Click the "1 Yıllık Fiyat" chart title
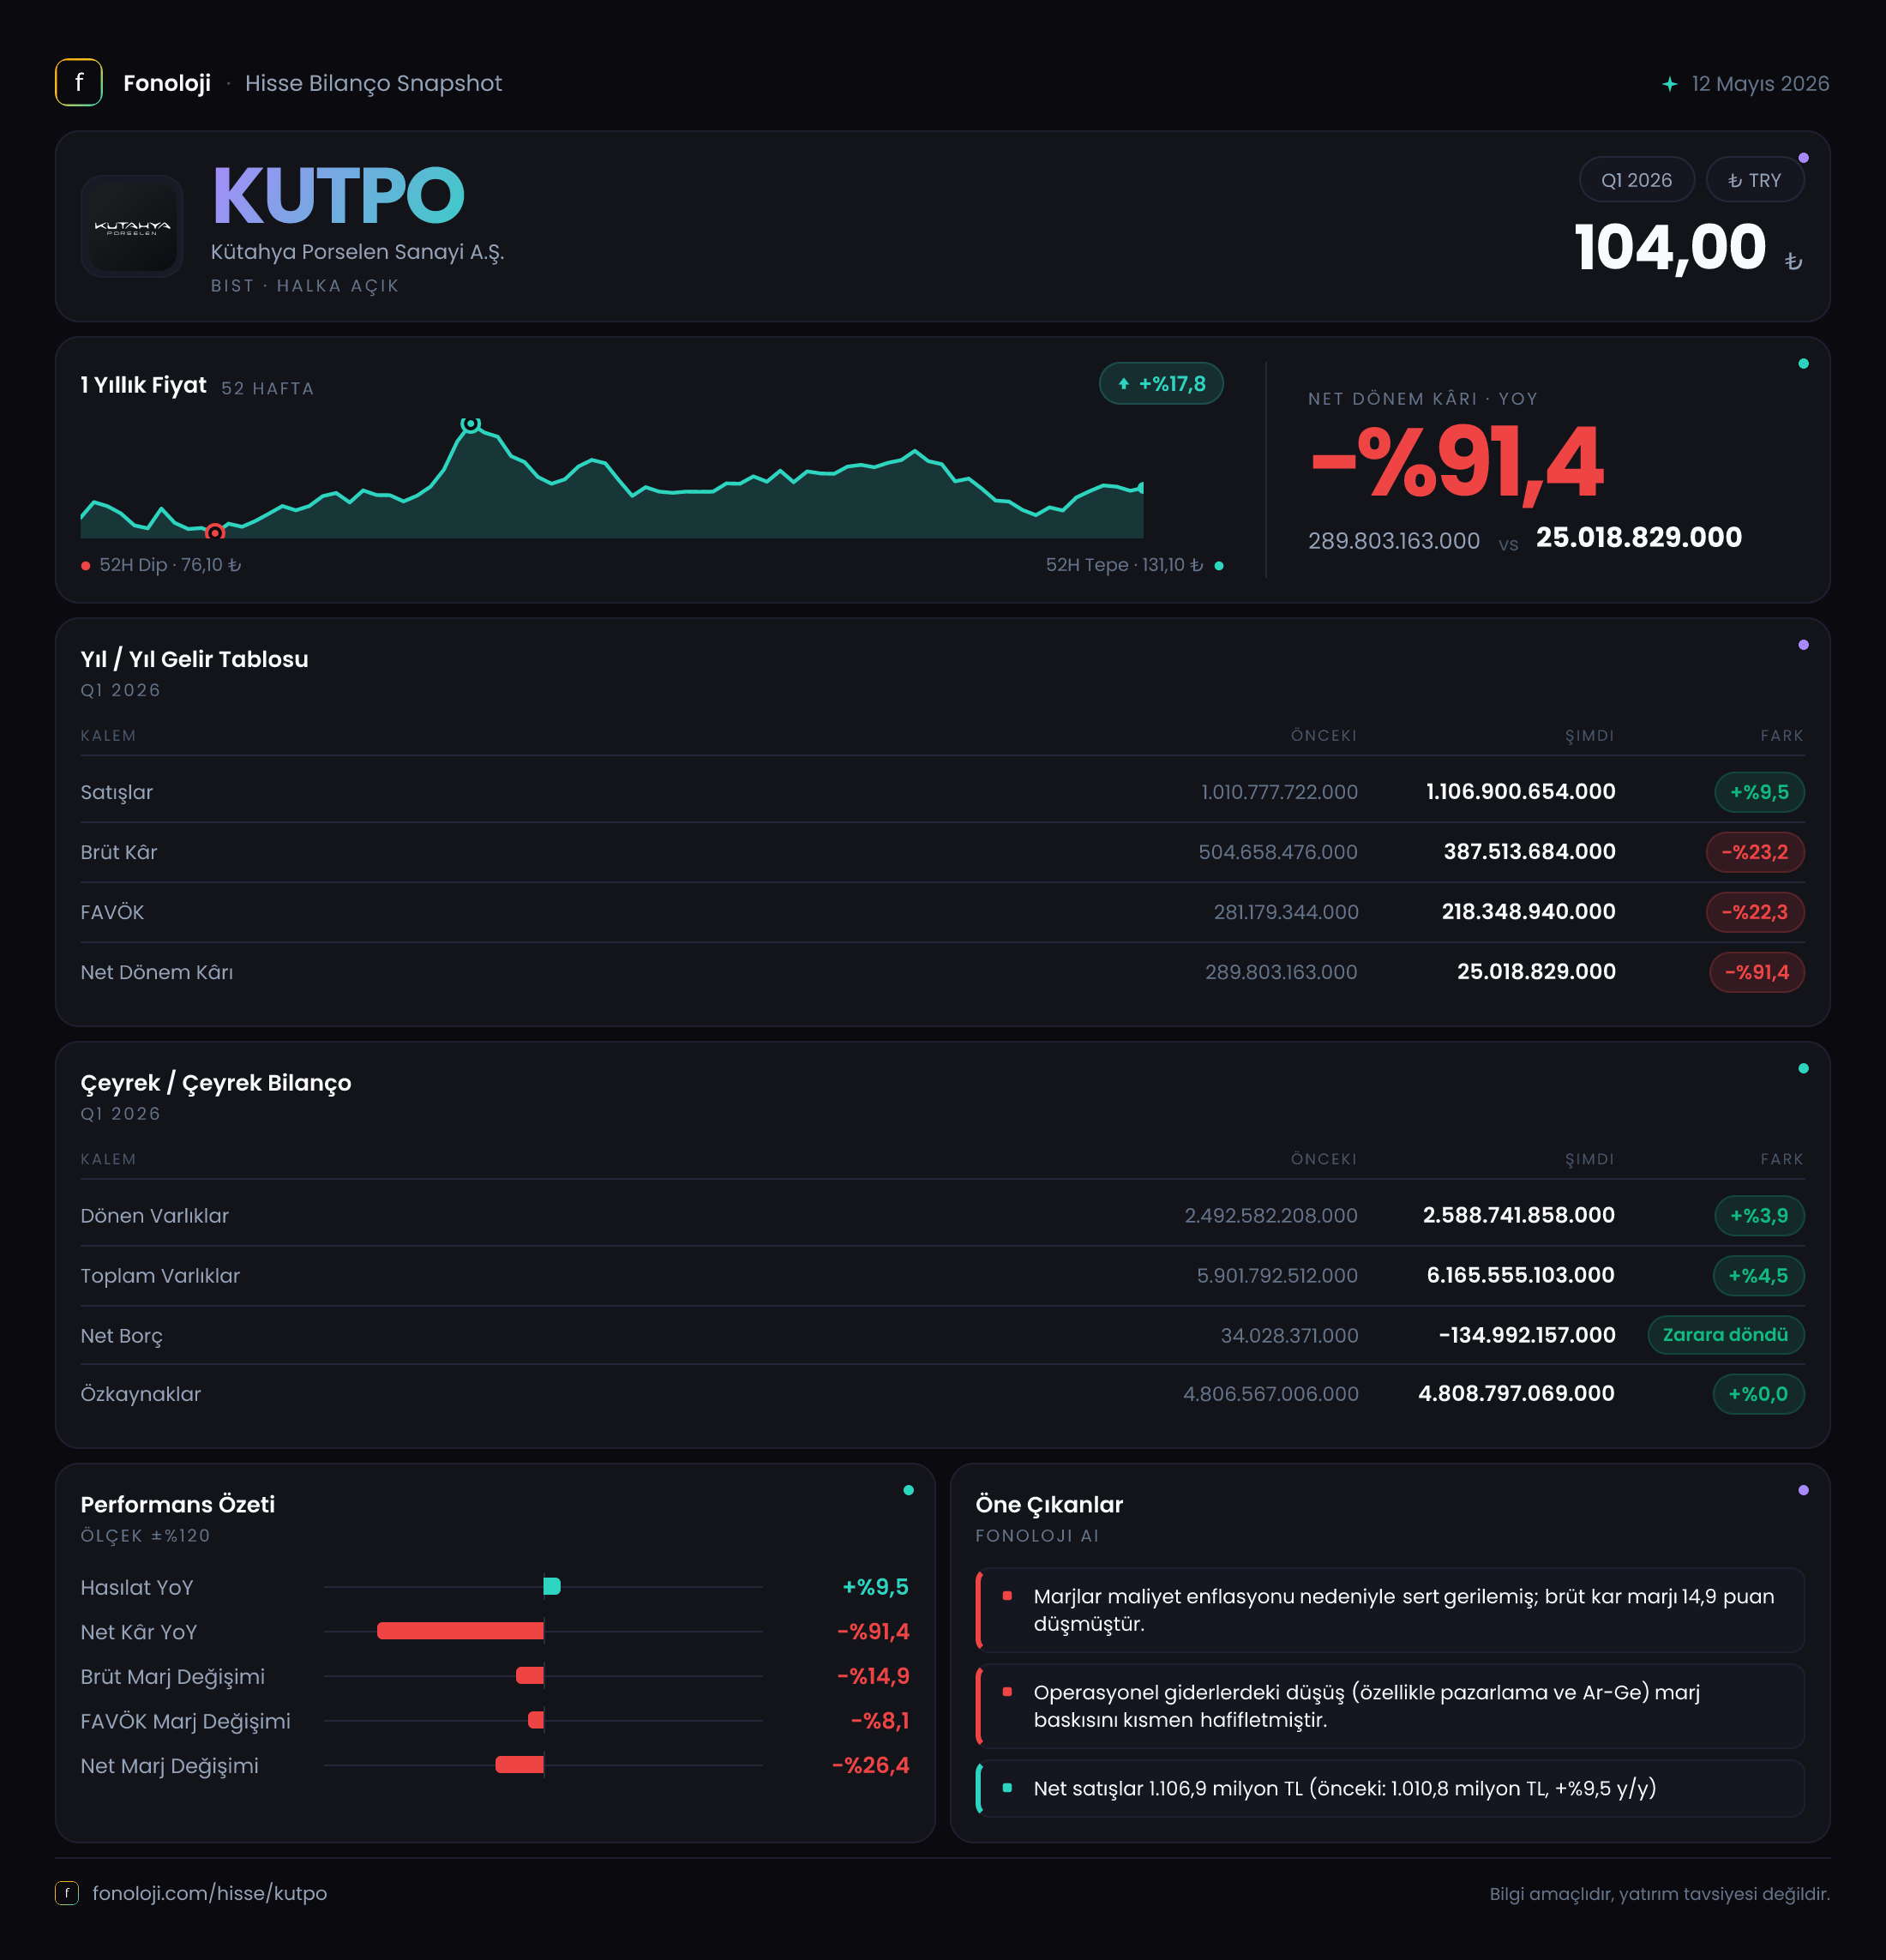1886x1960 pixels. click(x=143, y=385)
